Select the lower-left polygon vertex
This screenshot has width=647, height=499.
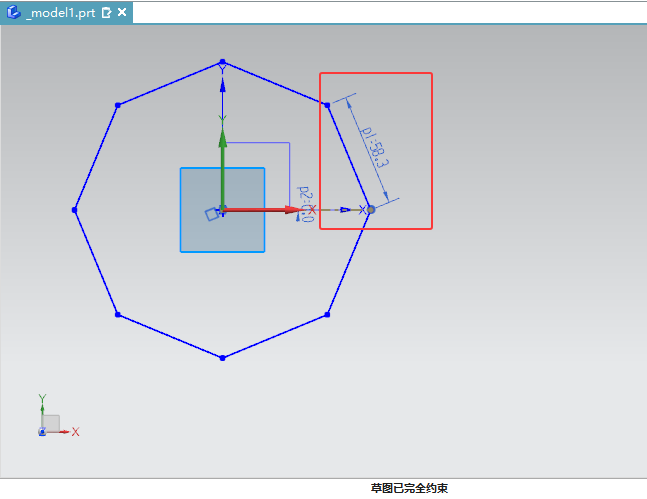[x=118, y=315]
